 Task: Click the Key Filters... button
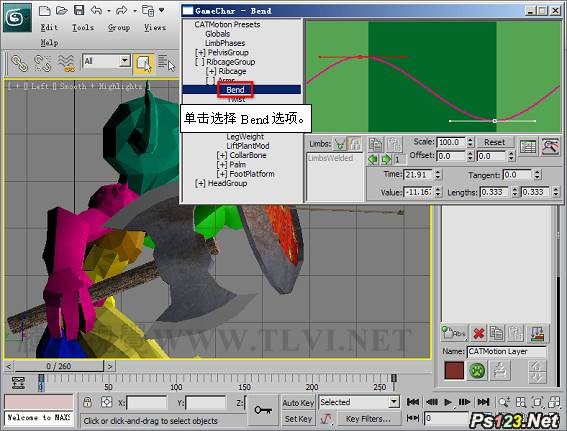(x=368, y=419)
